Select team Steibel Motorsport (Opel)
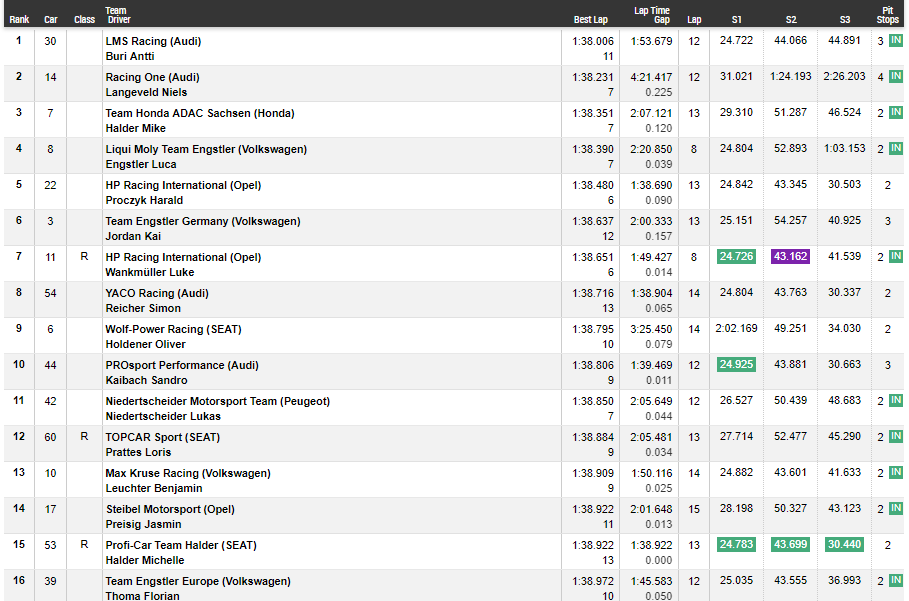 pos(170,509)
